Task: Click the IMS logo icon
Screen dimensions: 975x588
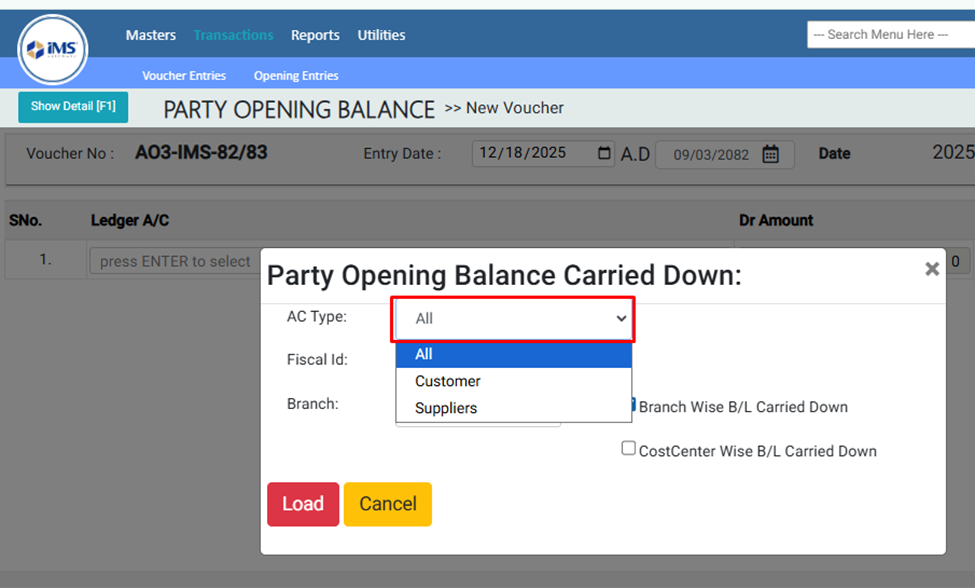Action: point(53,50)
